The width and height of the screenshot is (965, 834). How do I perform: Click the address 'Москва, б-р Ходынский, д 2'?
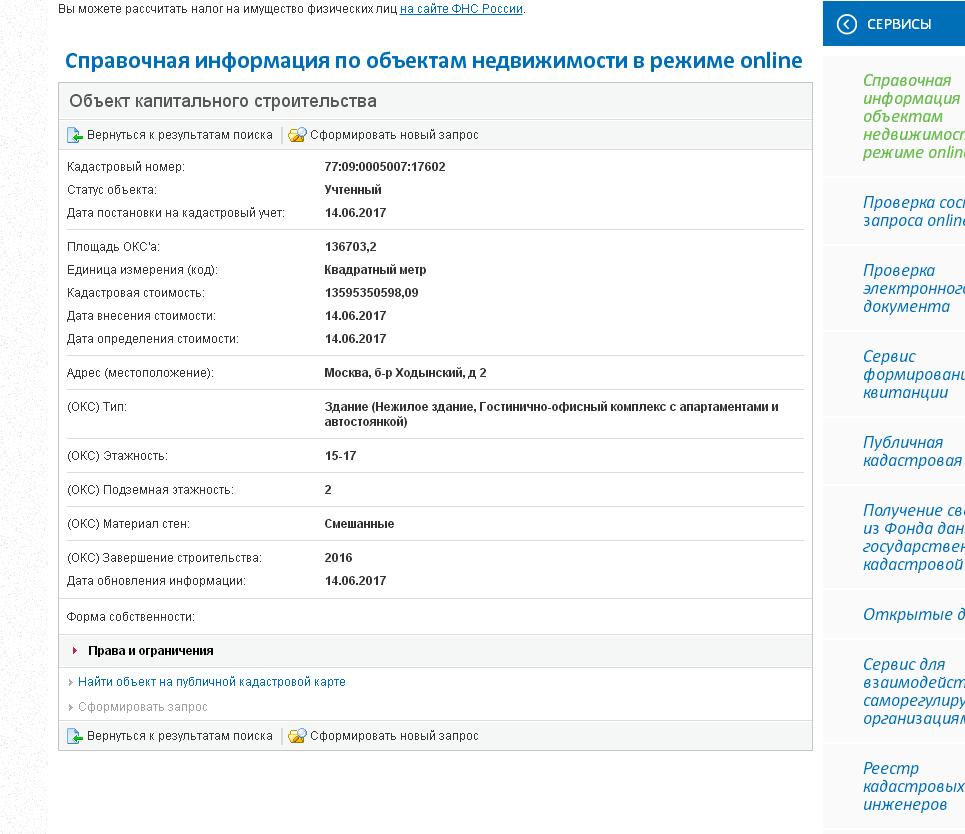405,372
